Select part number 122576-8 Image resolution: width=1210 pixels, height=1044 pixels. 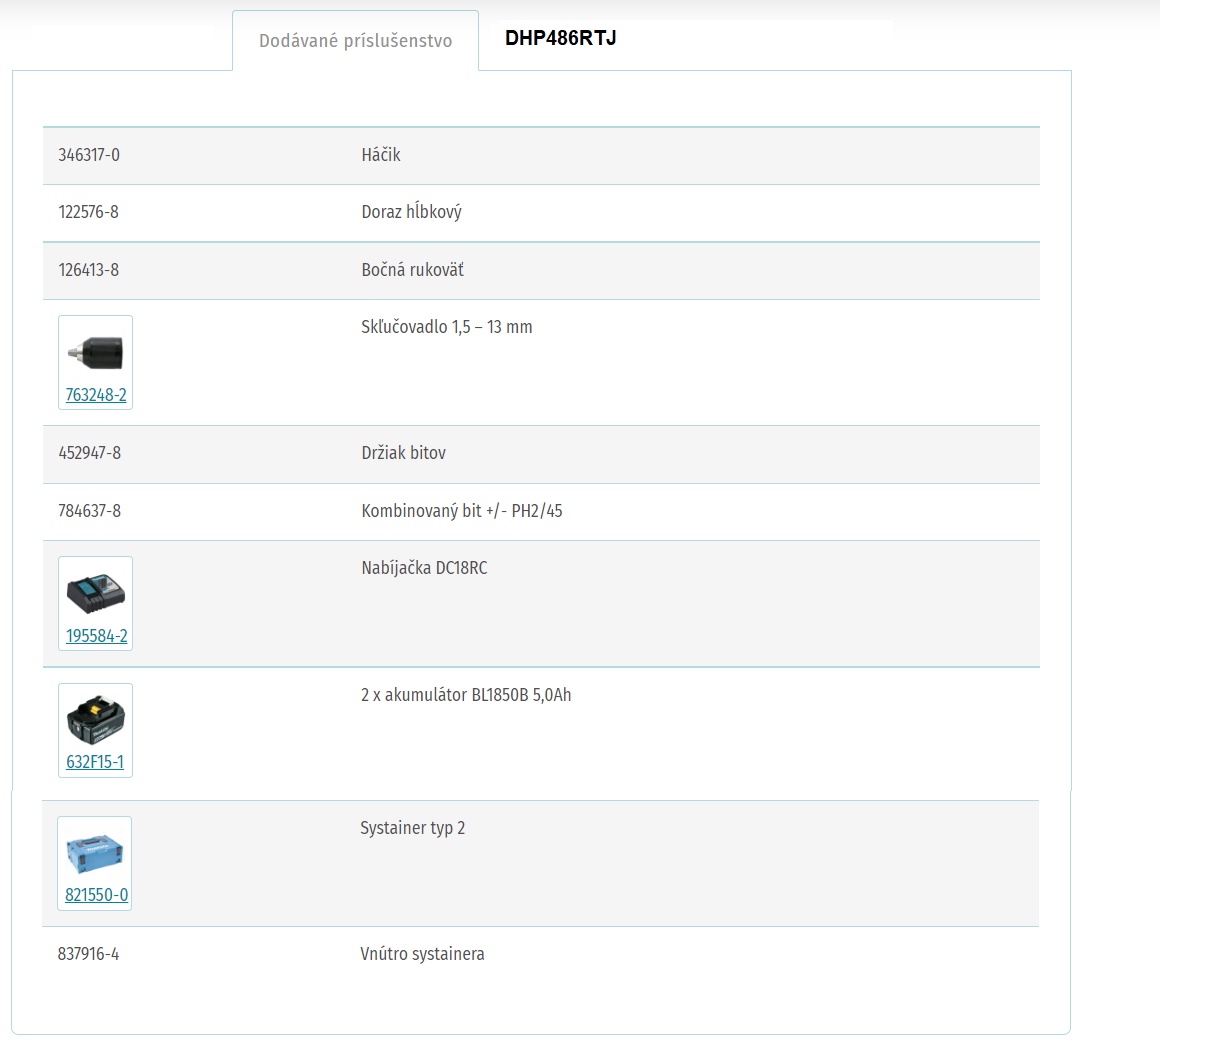(x=89, y=212)
